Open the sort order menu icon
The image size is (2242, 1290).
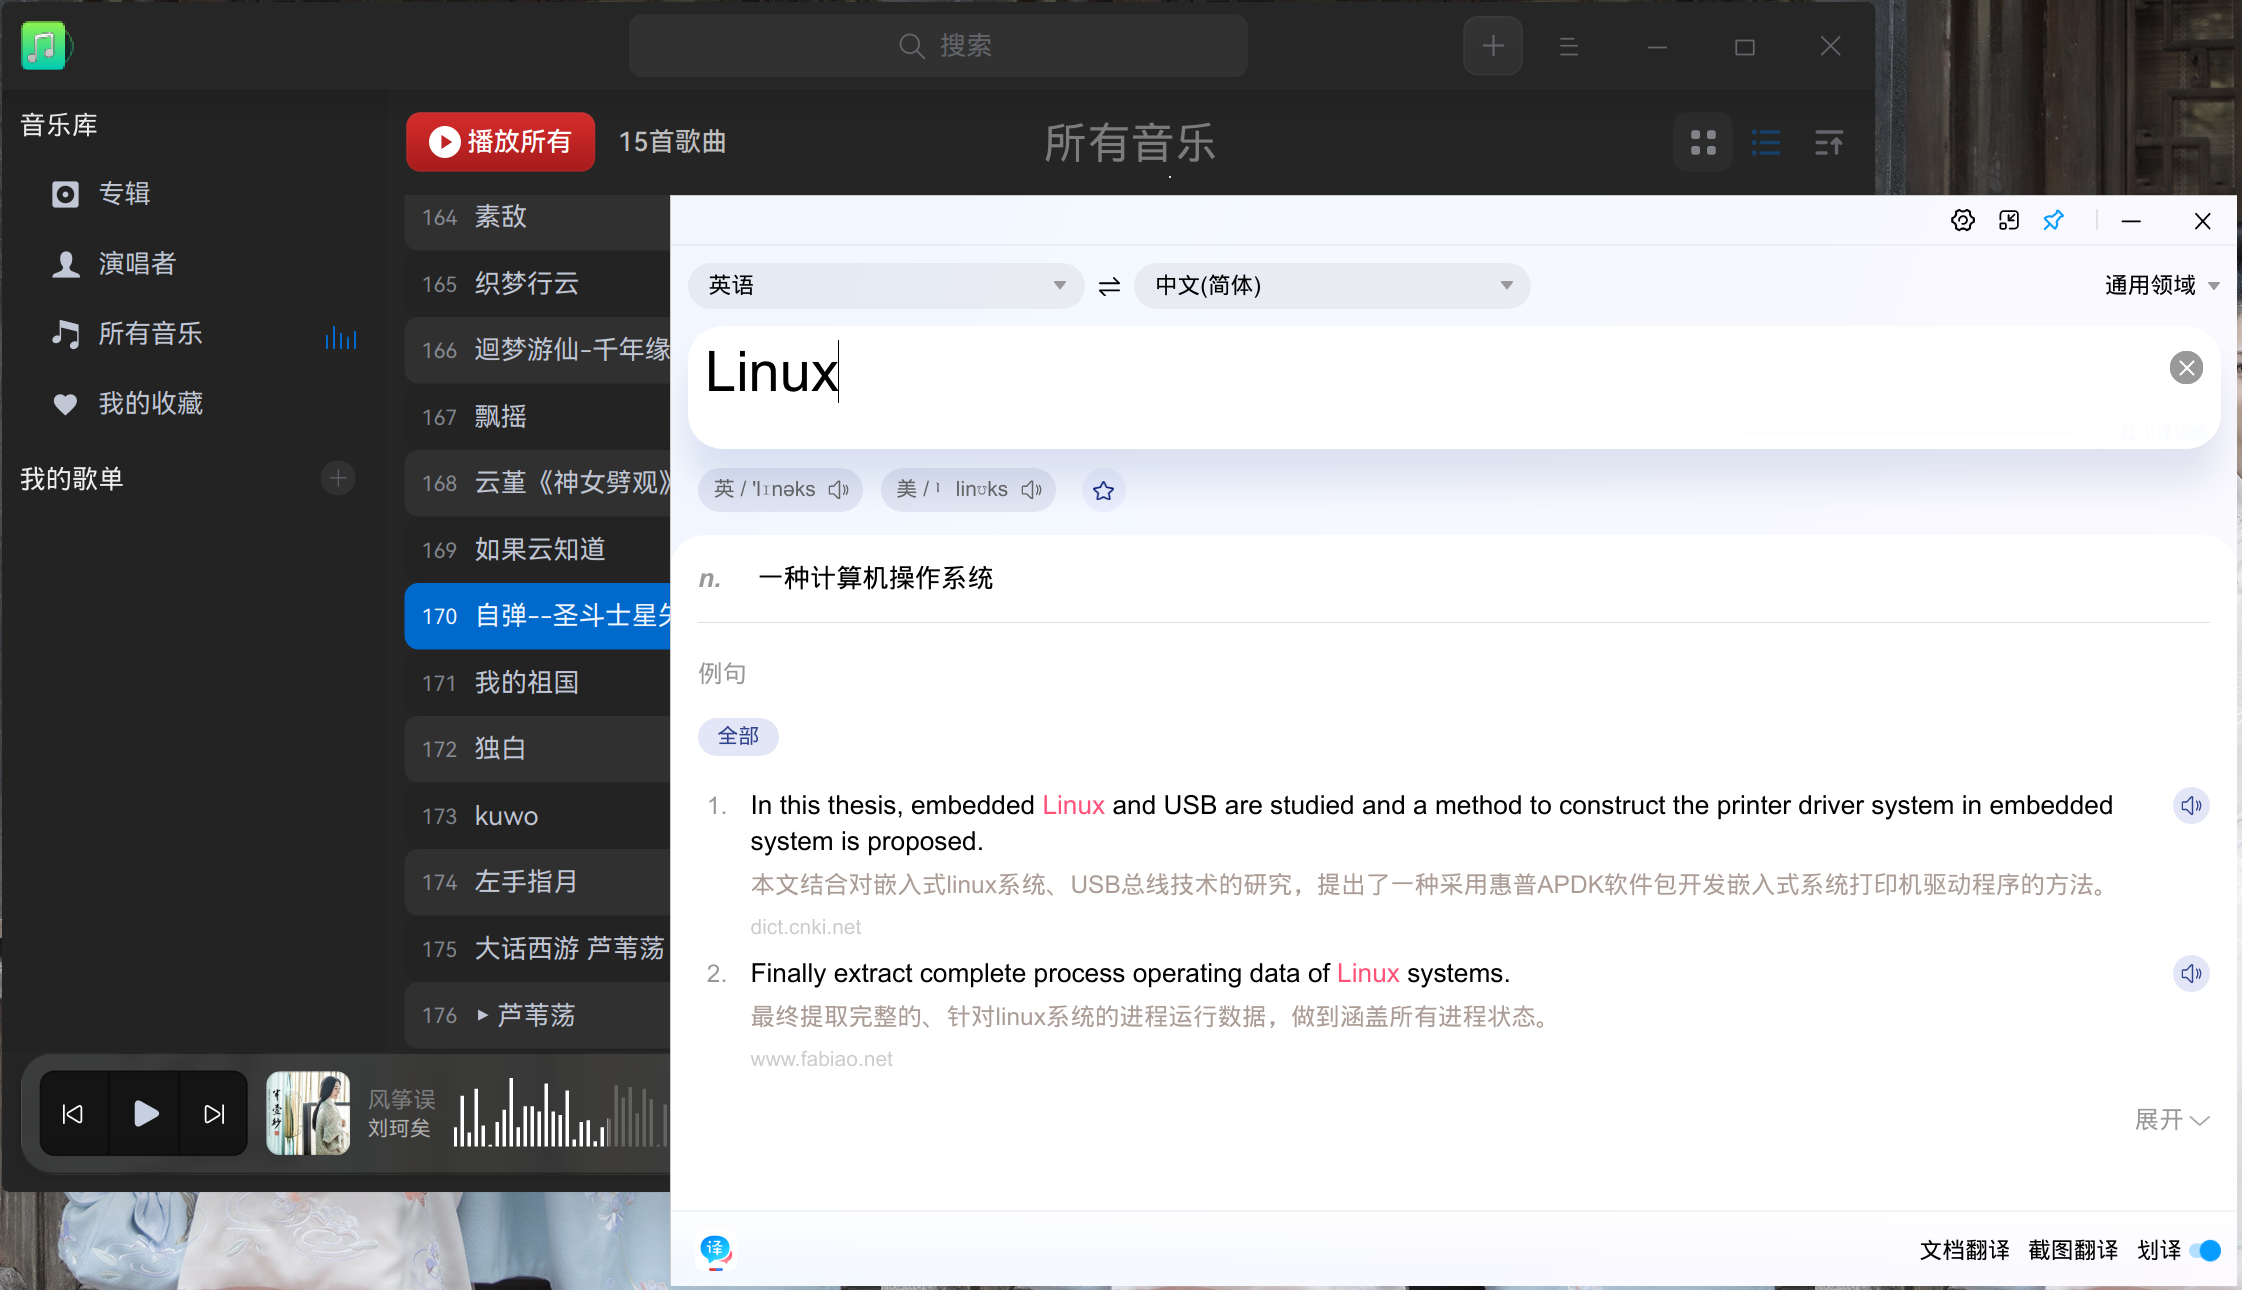(1828, 143)
